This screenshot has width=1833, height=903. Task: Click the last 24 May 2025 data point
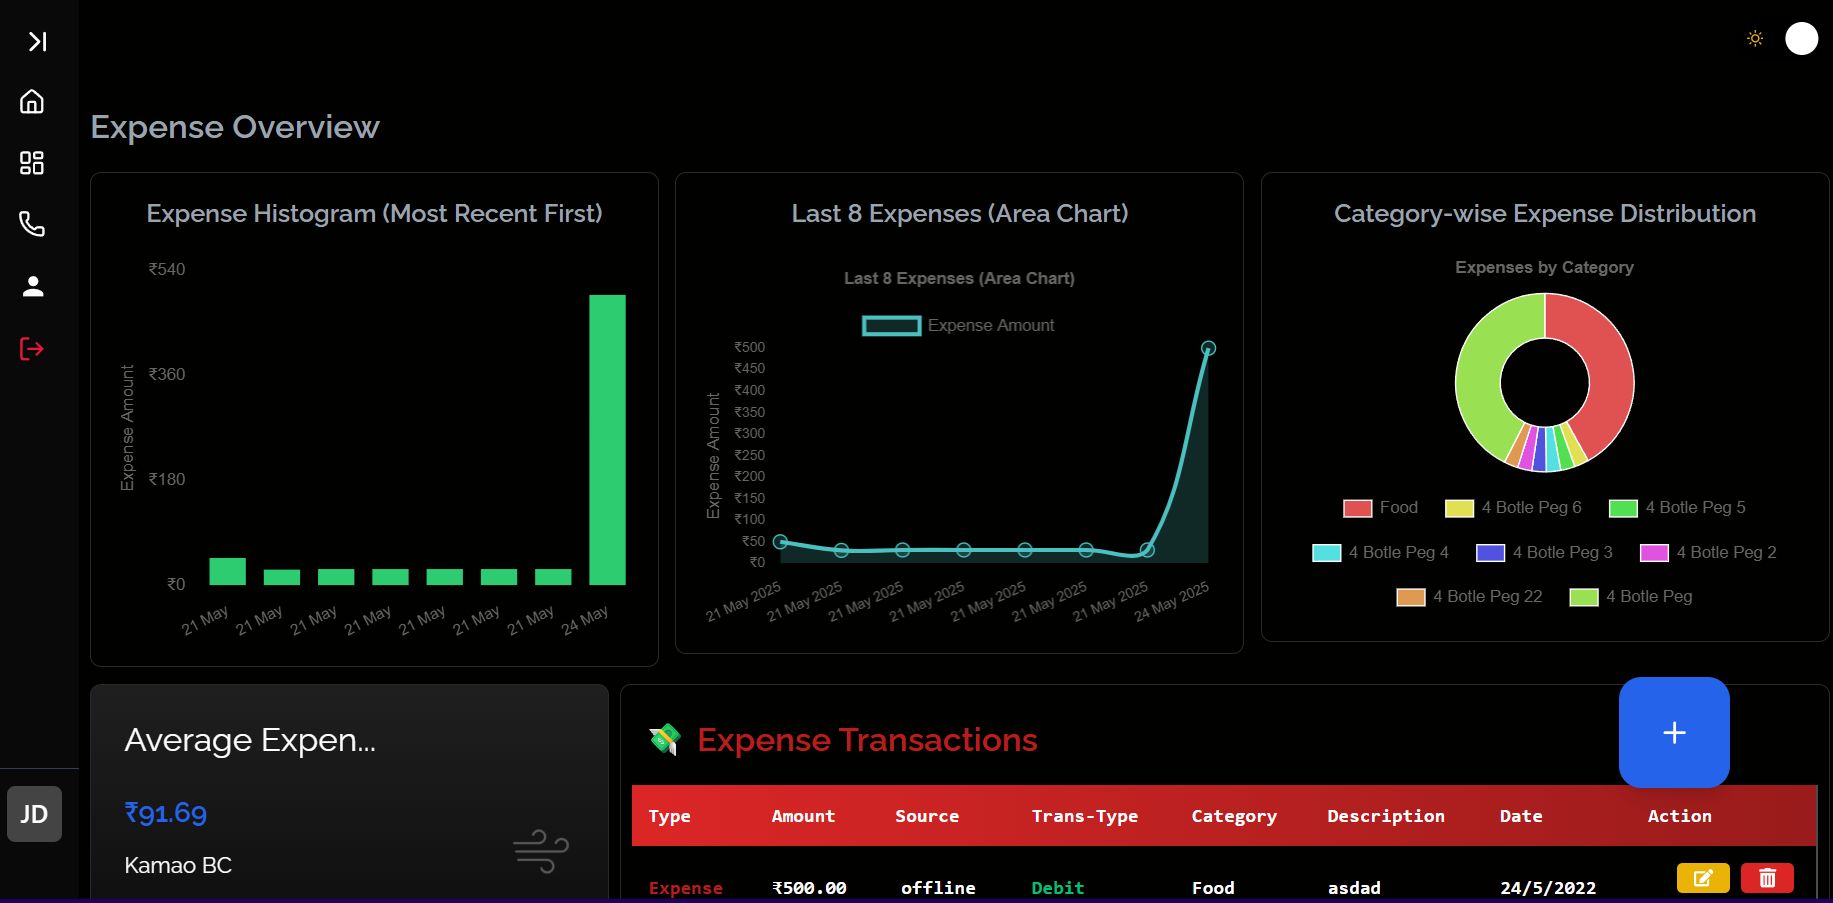(x=1208, y=348)
